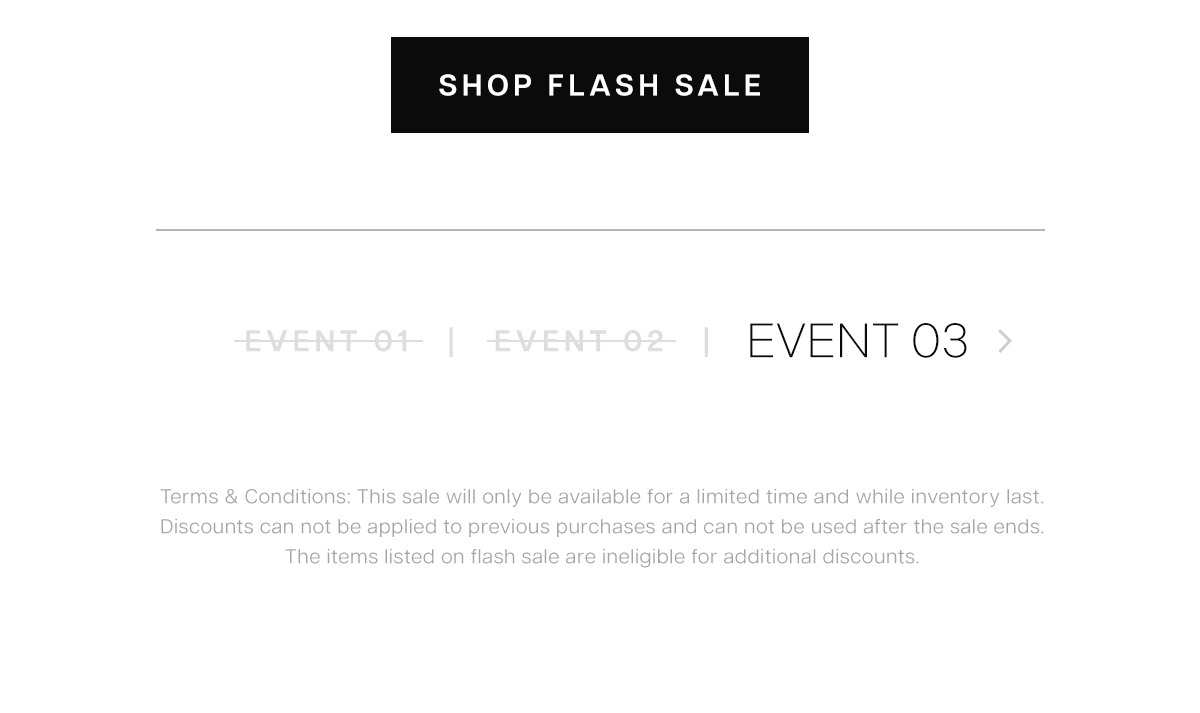Click the separator bar between EVENT 01 and 02
1200x713 pixels.
(x=452, y=341)
